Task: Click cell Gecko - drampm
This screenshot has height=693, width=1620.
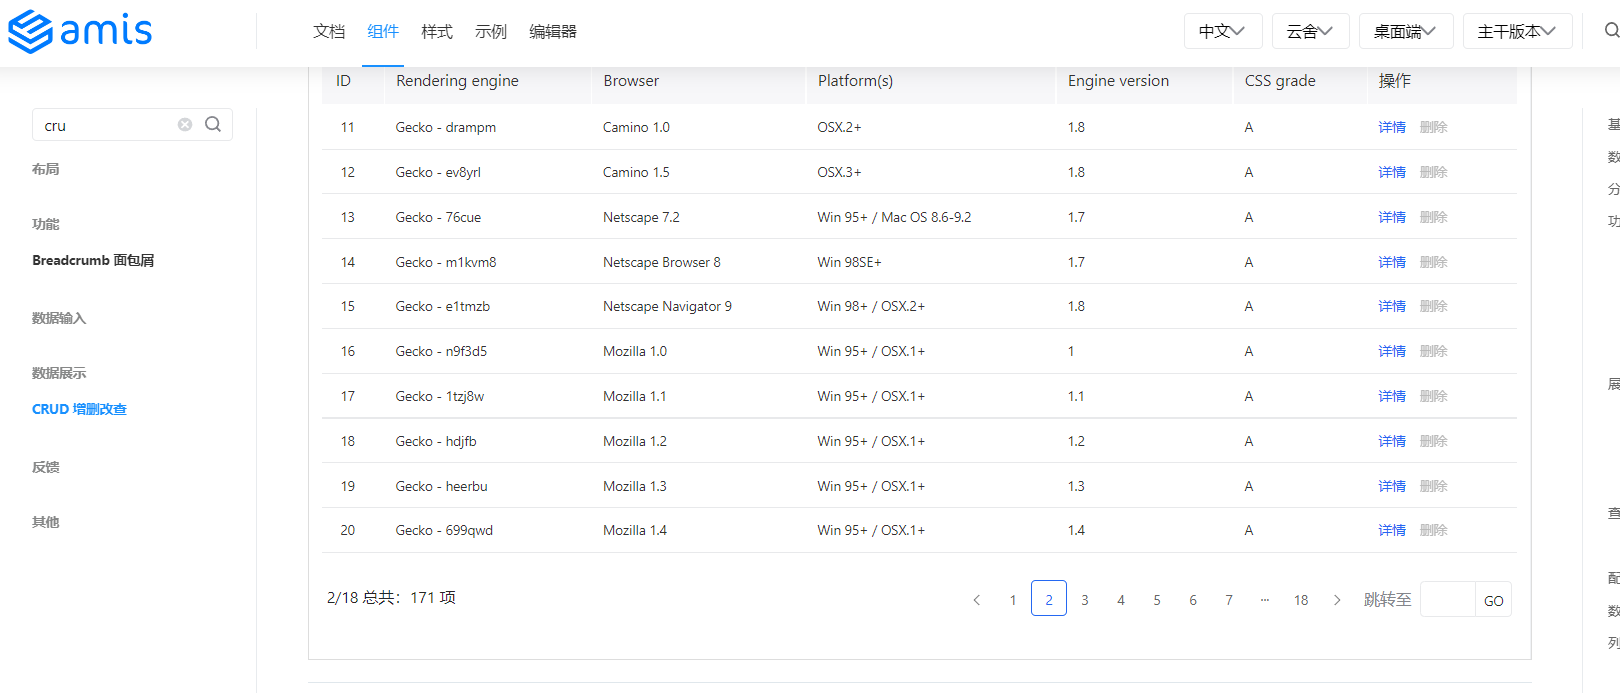Action: click(446, 127)
